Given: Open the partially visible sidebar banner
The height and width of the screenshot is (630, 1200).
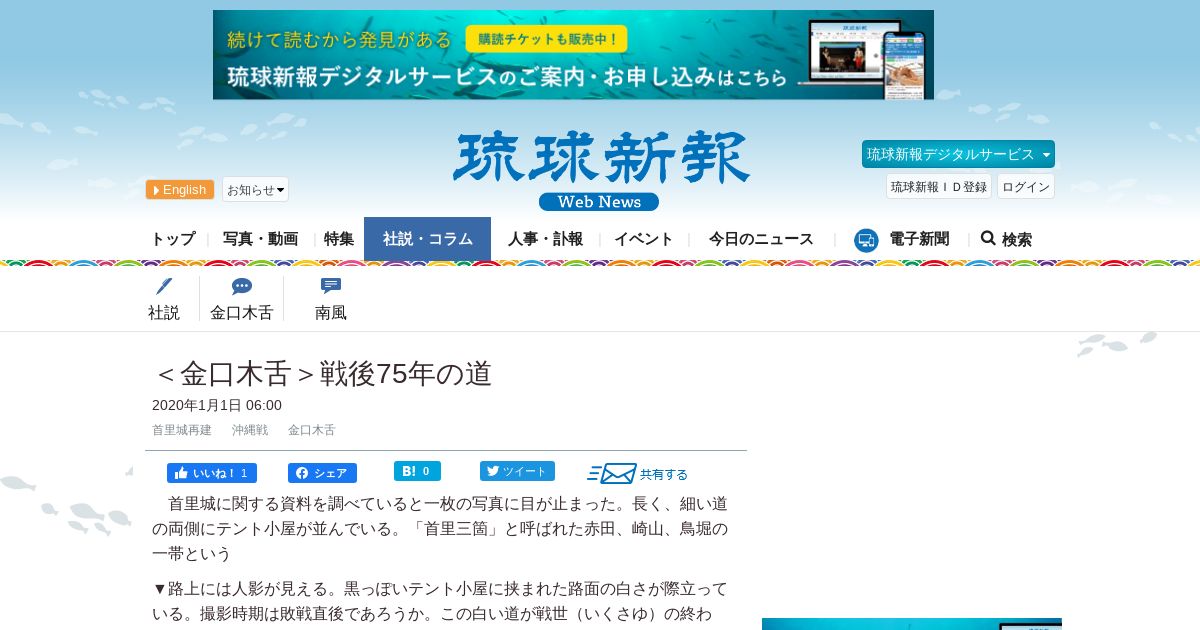Looking at the screenshot, I should tap(911, 624).
